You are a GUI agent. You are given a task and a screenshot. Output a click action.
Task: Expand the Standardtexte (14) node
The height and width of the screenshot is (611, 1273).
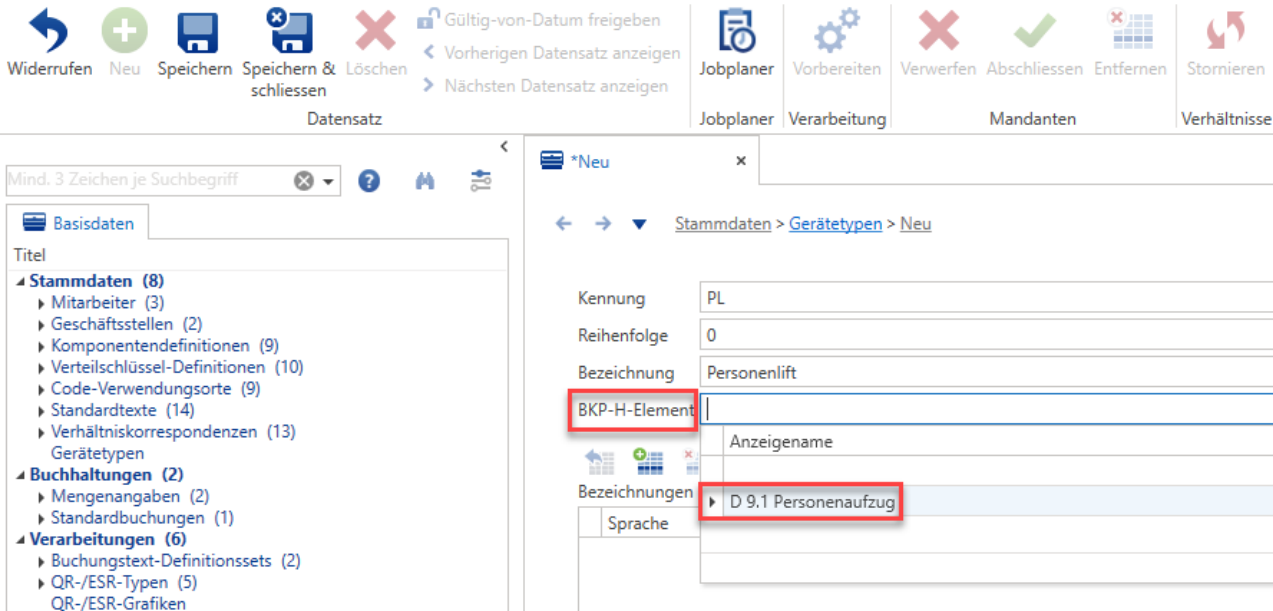42,411
